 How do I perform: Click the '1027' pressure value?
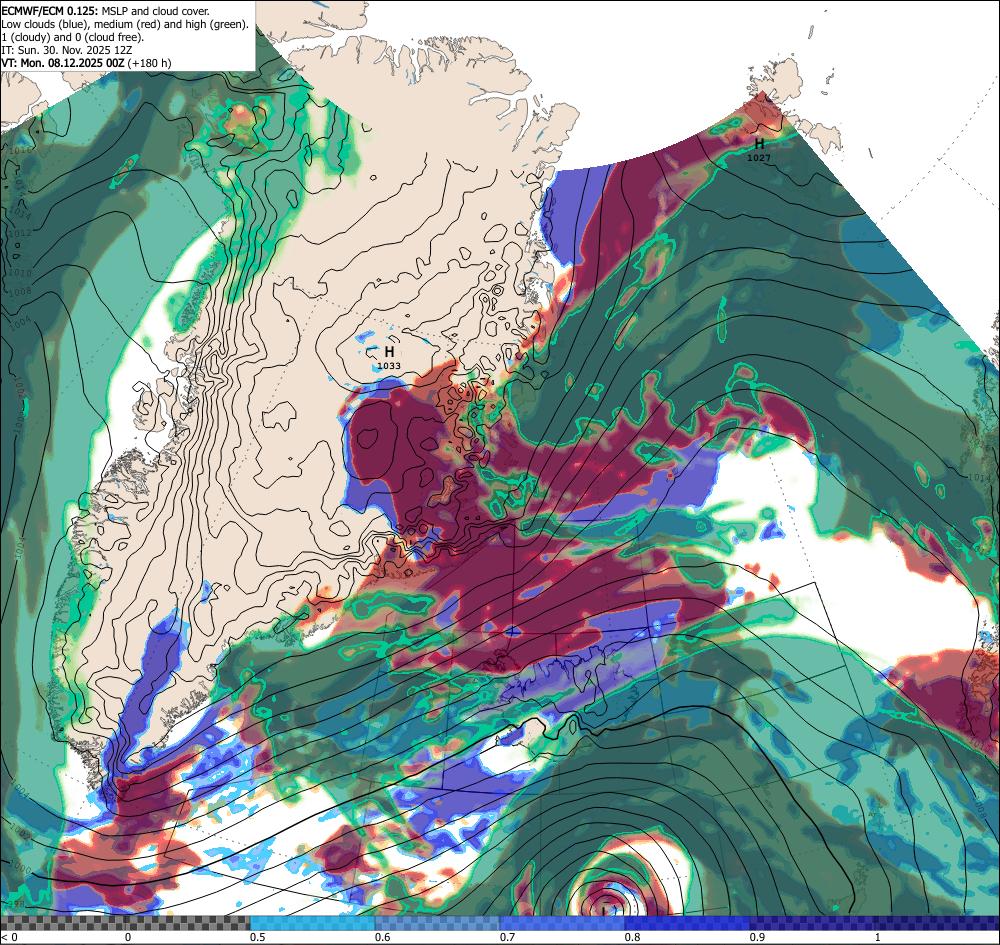tap(759, 158)
